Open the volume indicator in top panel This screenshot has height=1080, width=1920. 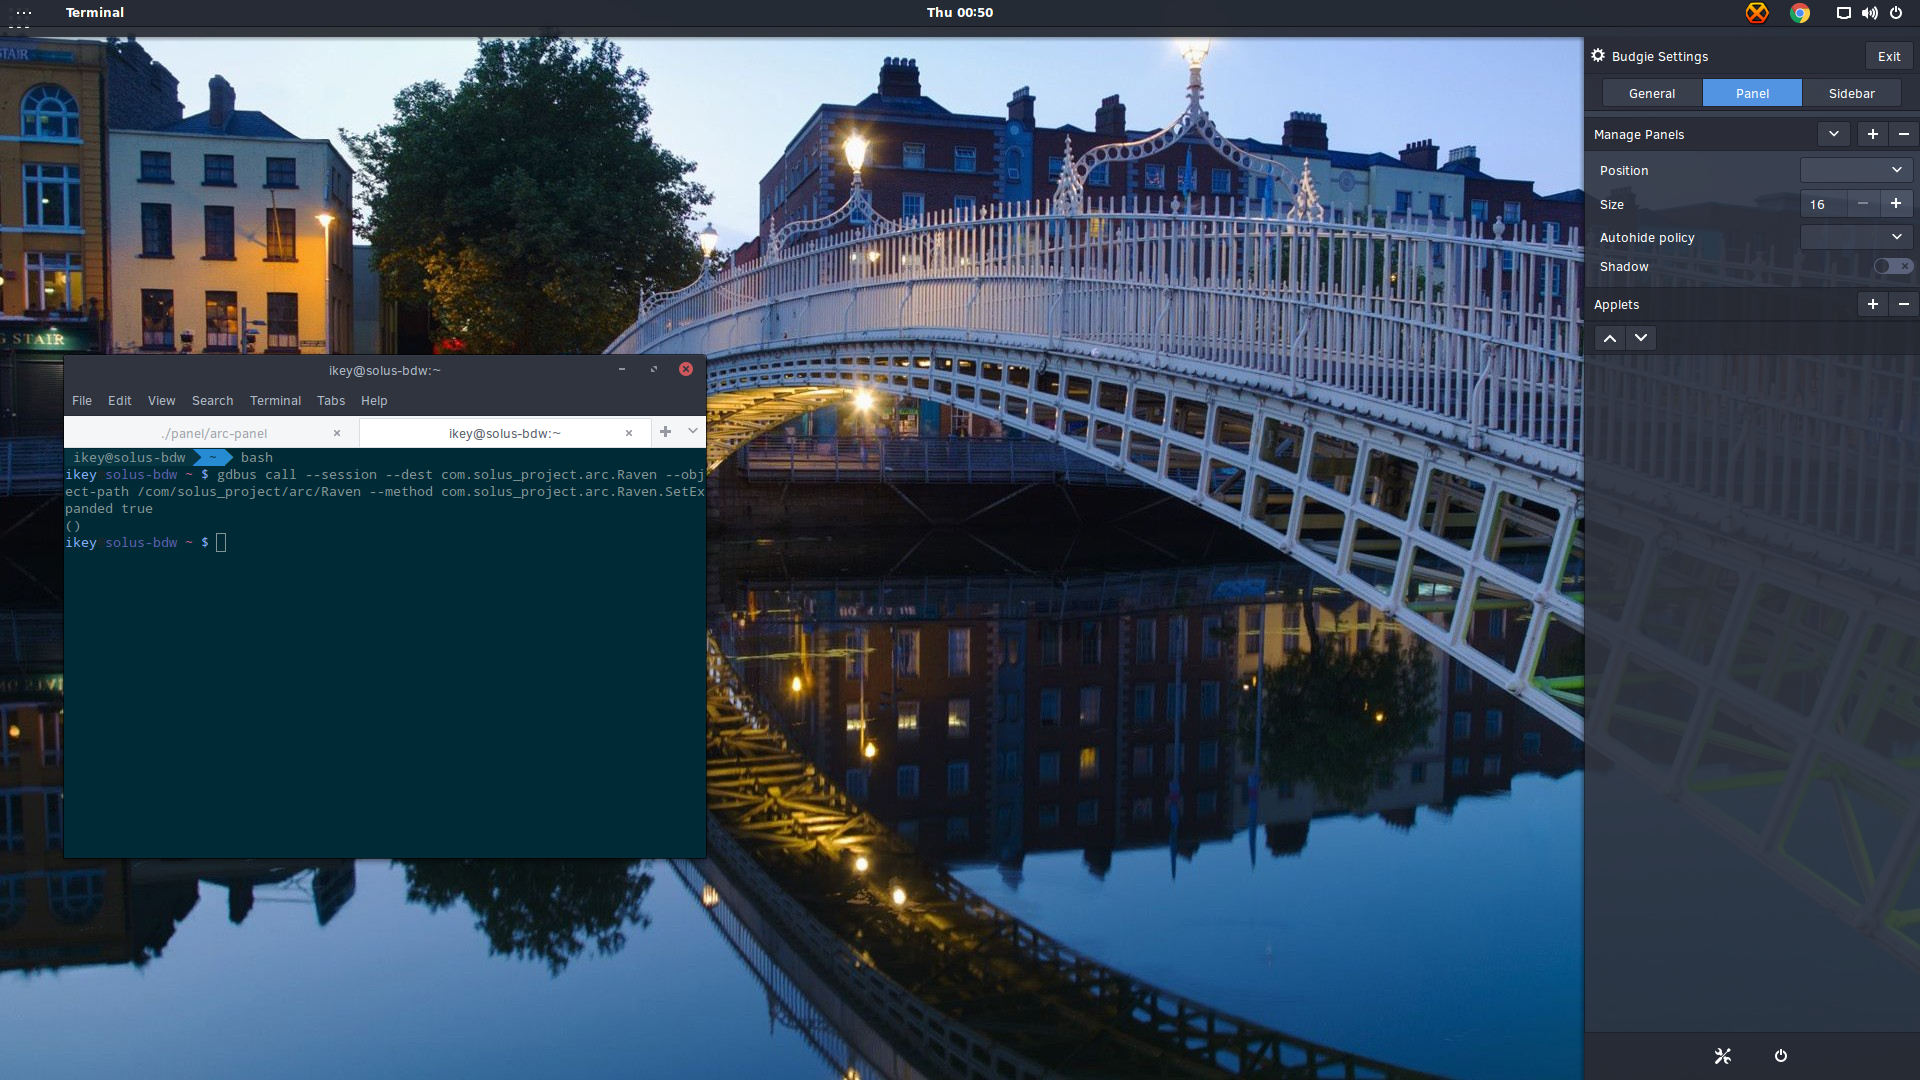(1869, 13)
